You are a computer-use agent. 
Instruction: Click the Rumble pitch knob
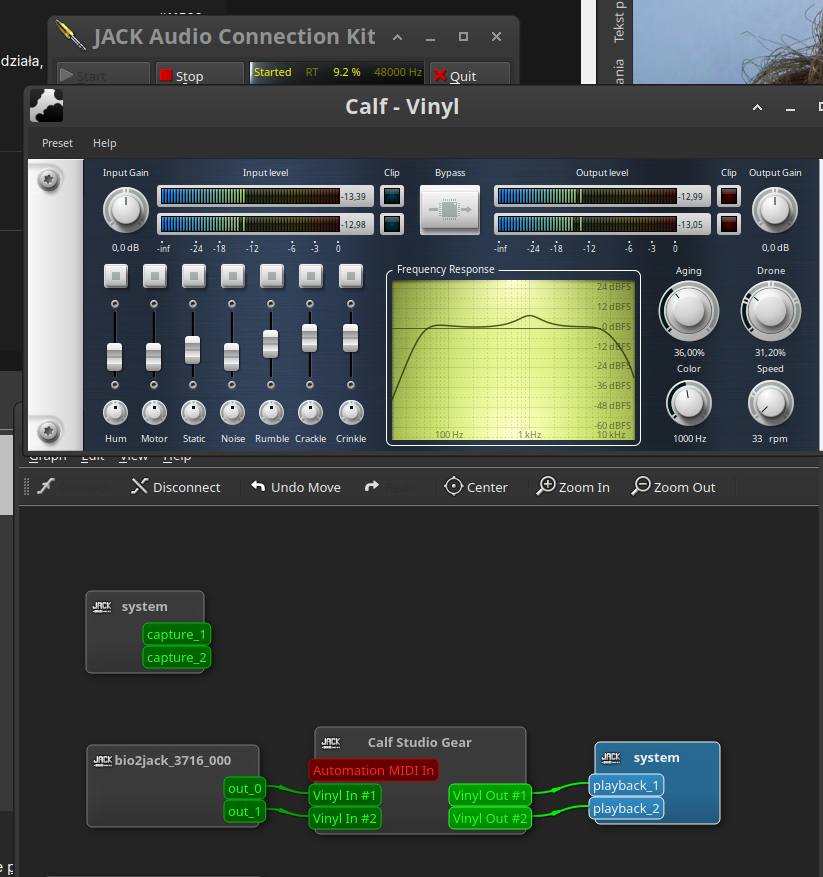[271, 413]
